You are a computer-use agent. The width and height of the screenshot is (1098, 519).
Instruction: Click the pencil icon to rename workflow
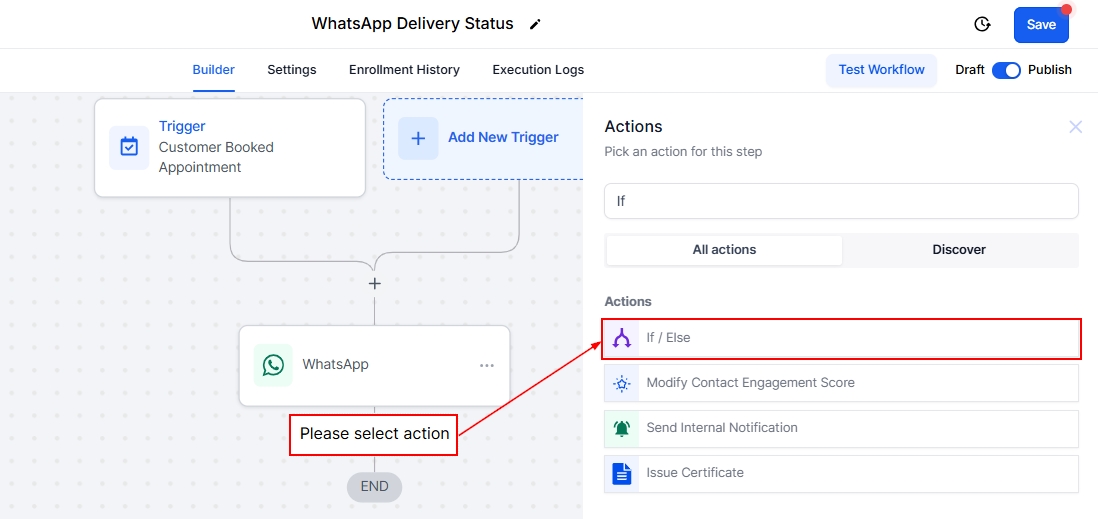point(535,24)
